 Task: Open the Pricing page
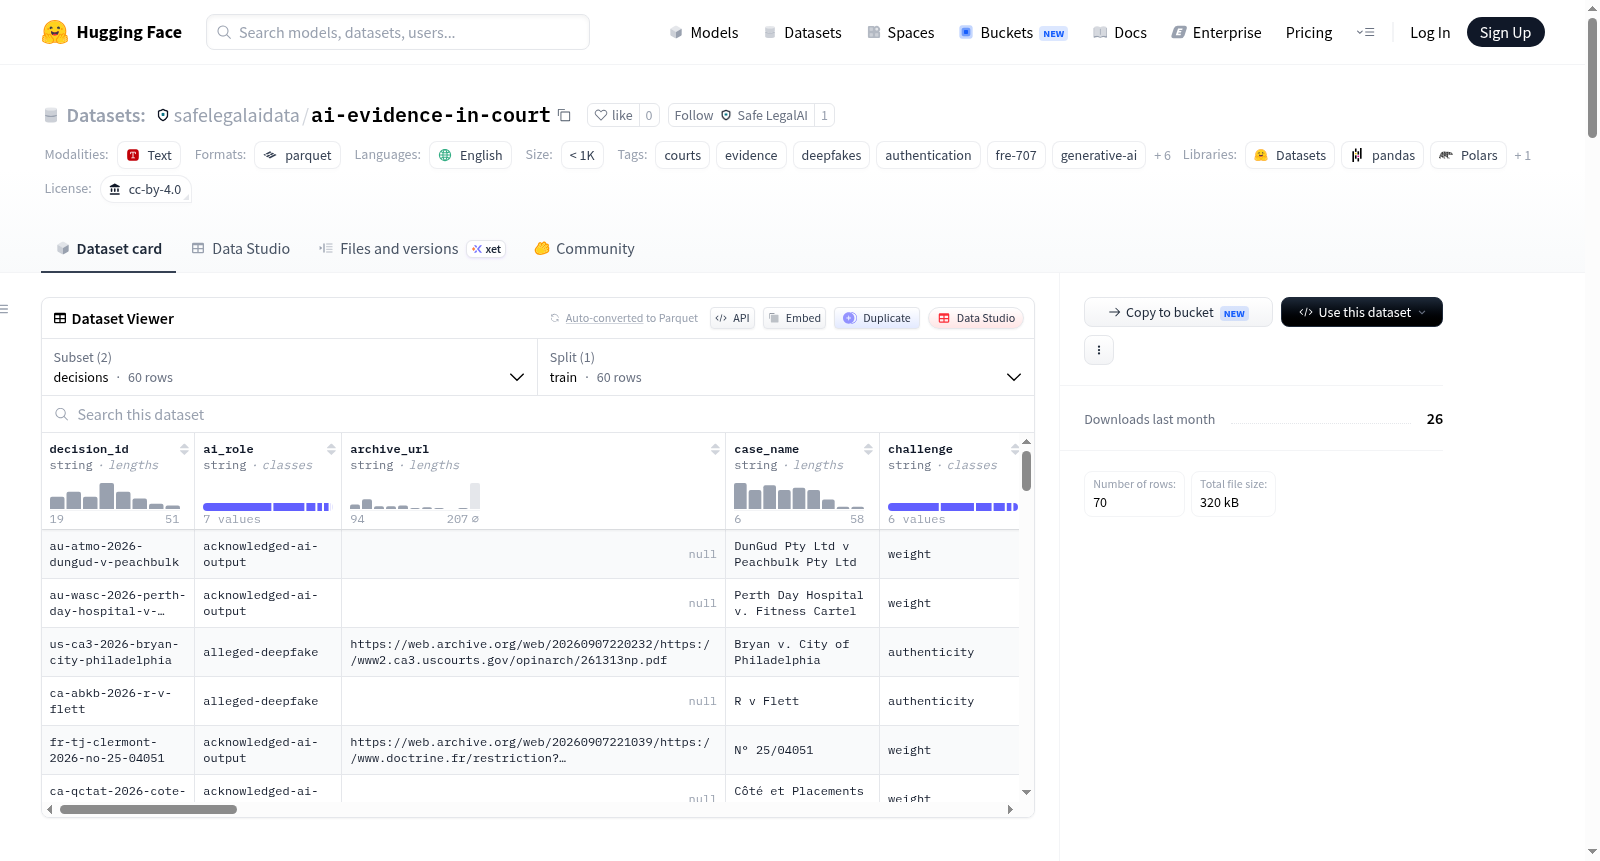(1309, 32)
